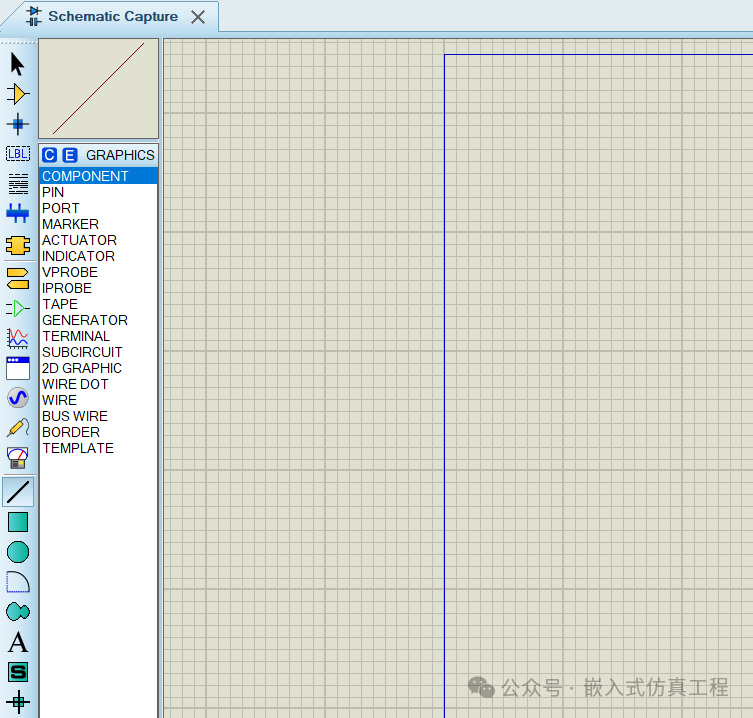753x718 pixels.
Task: Close the Schematic Capture tab
Action: point(198,17)
